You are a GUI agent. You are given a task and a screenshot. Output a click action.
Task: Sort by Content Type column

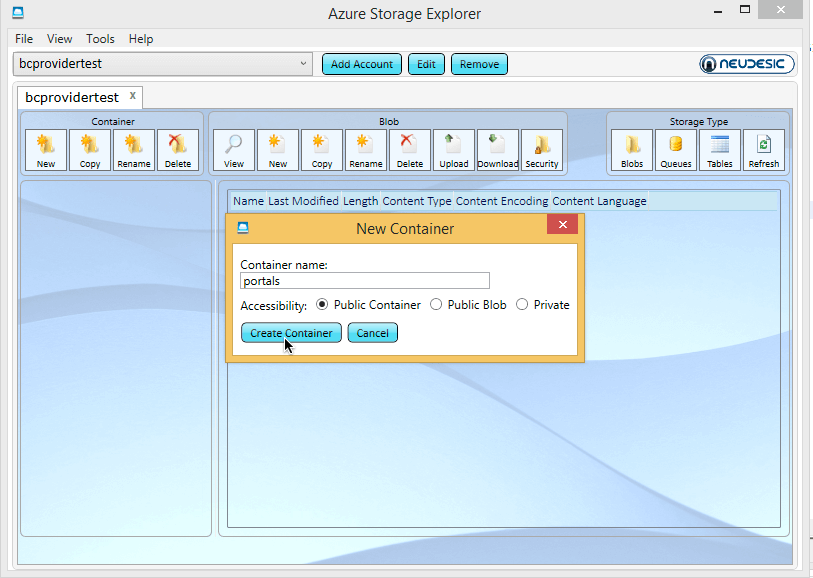click(417, 201)
